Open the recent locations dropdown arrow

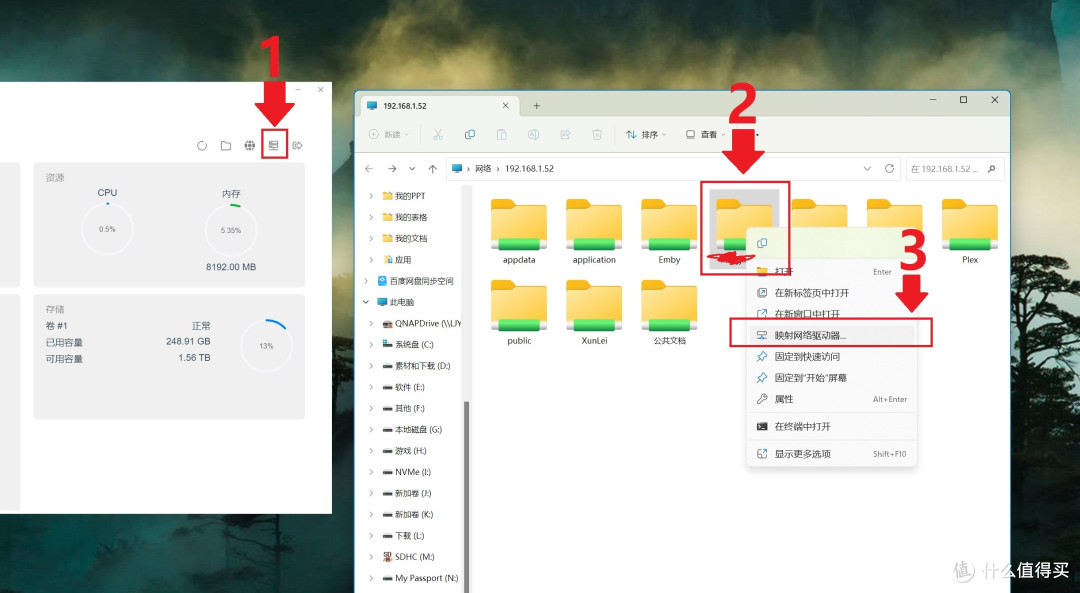(x=412, y=169)
